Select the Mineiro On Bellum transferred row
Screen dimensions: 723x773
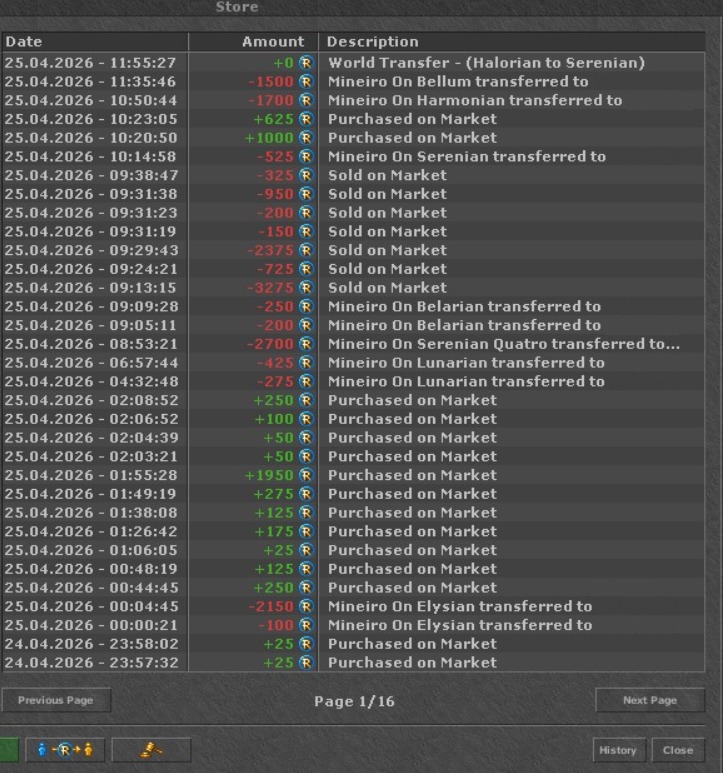(353, 81)
